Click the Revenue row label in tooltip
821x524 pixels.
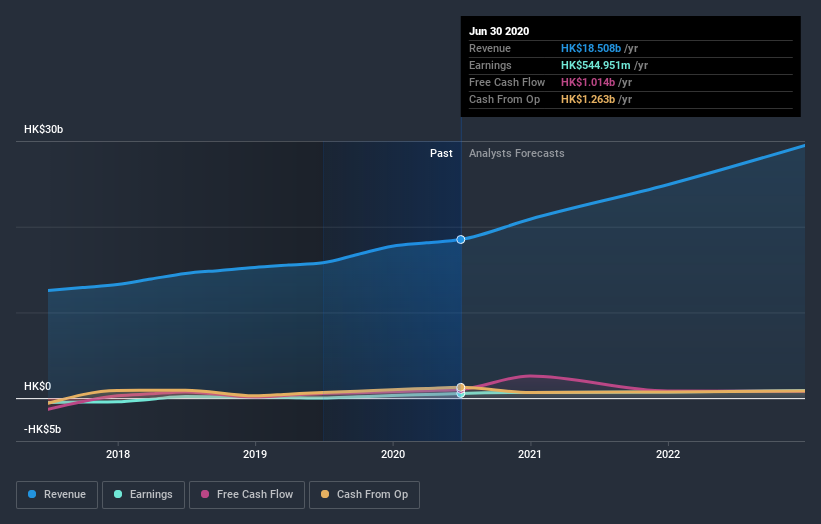click(490, 48)
